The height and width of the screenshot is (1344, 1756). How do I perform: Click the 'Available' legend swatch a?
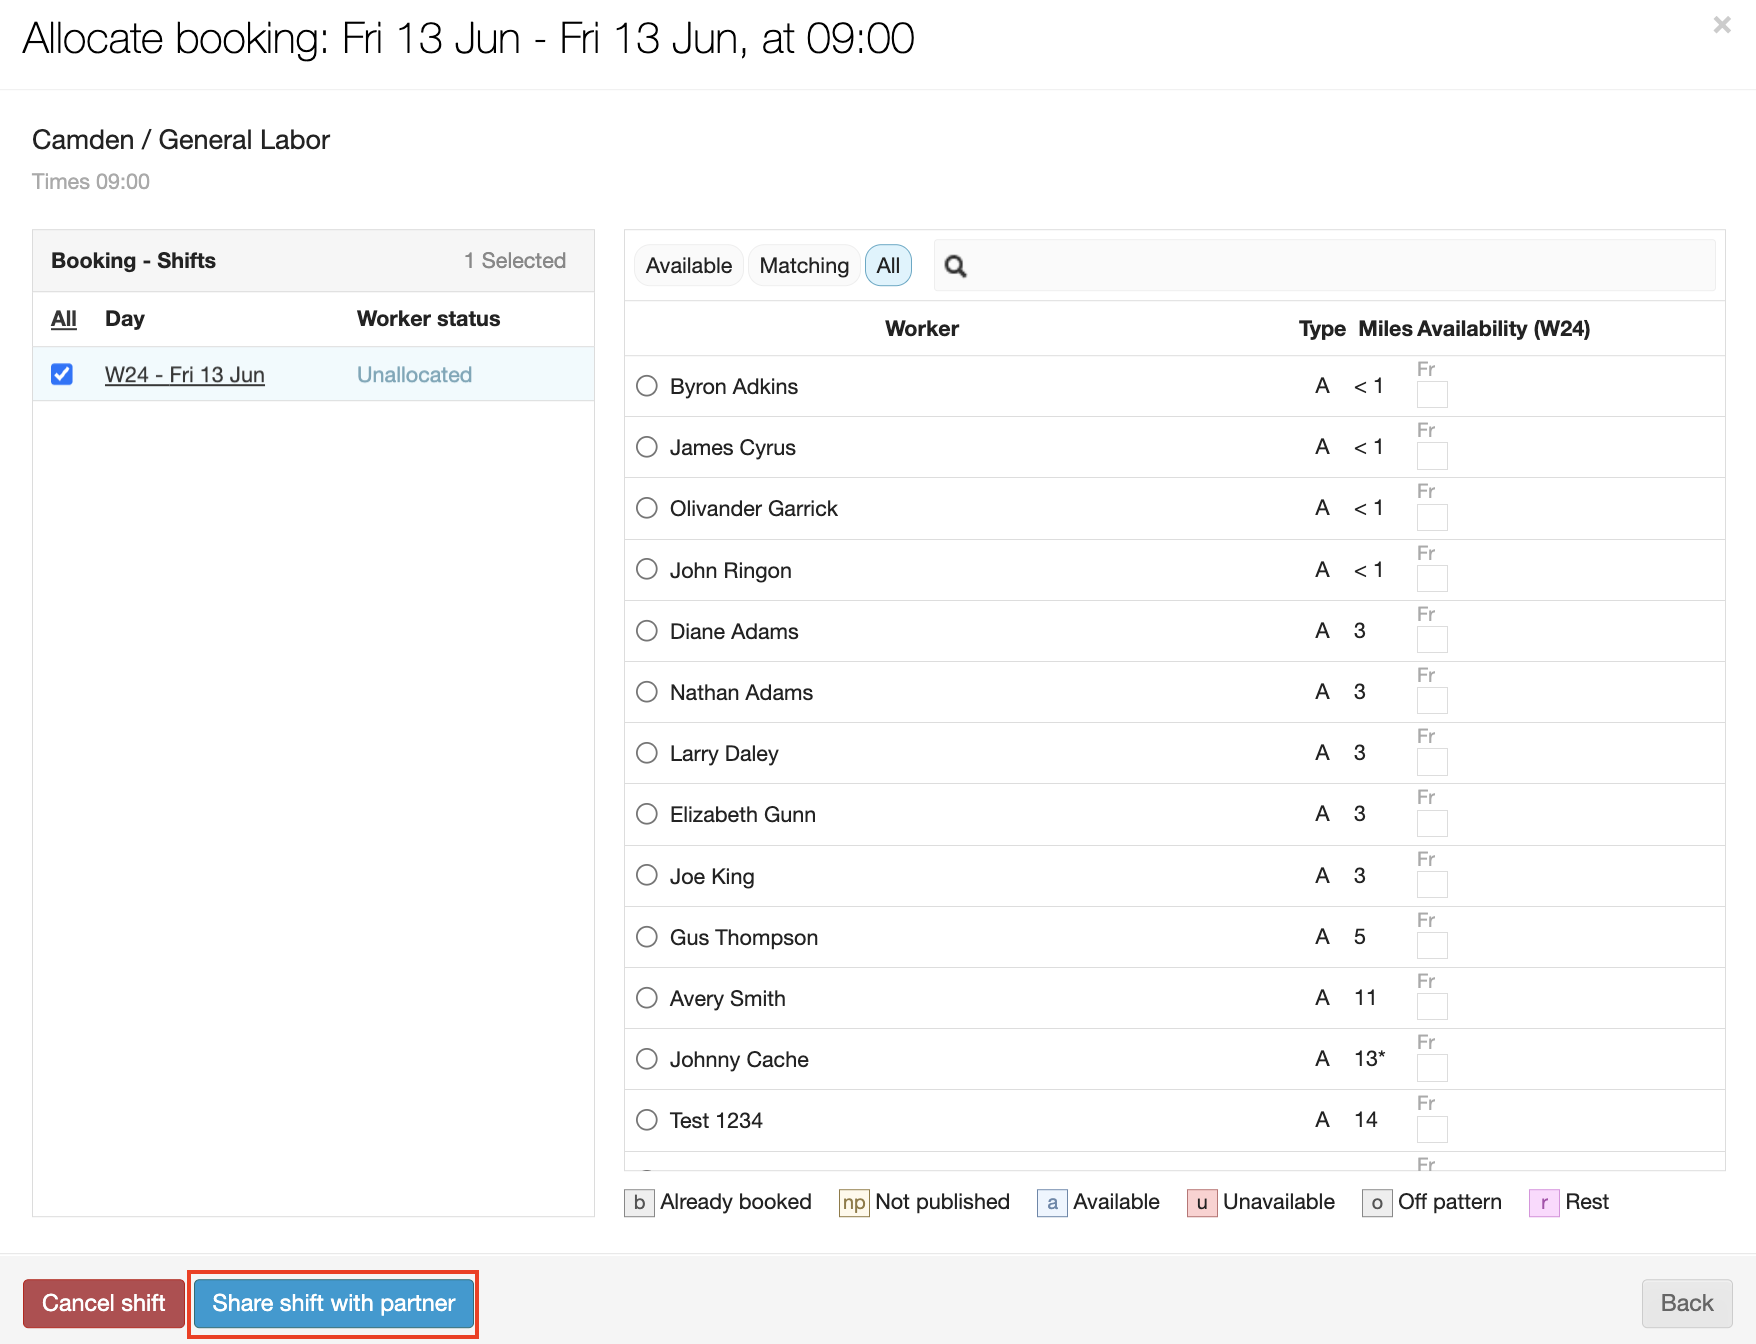tap(1052, 1202)
